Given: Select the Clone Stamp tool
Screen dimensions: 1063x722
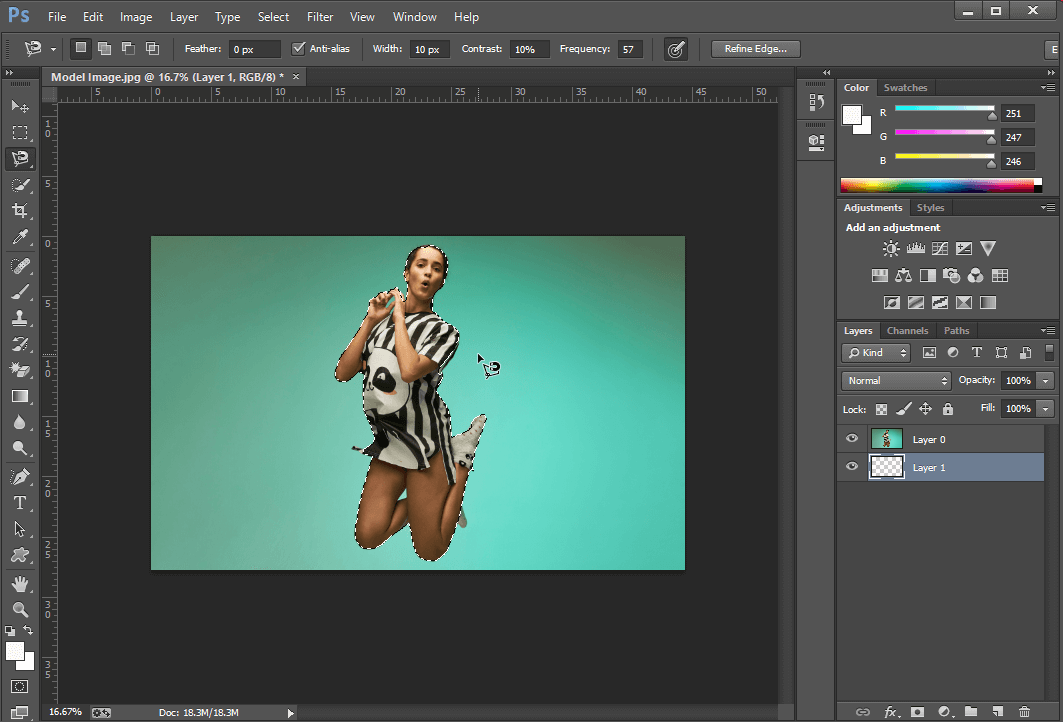Looking at the screenshot, I should (x=19, y=318).
